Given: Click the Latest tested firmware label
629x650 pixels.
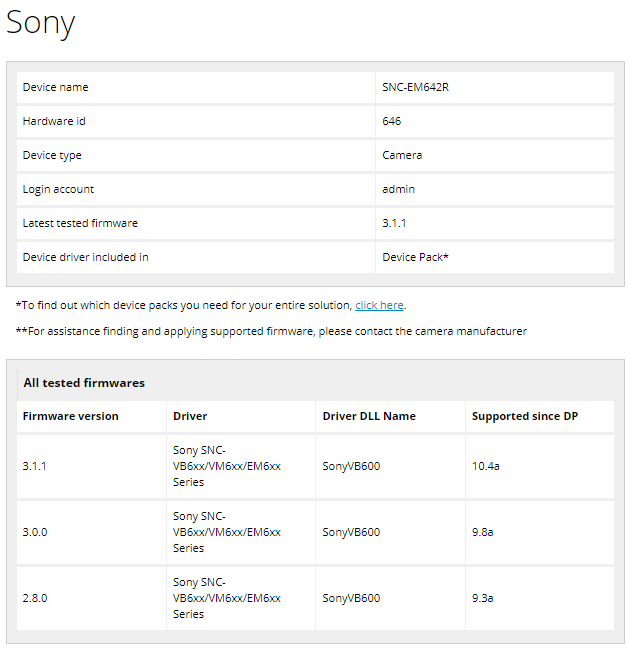Looking at the screenshot, I should click(80, 223).
